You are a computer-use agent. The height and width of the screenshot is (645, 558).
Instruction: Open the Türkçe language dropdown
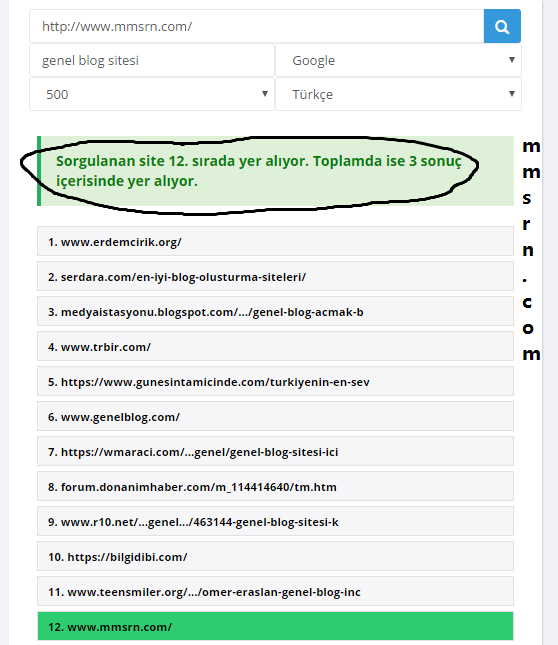[x=398, y=94]
